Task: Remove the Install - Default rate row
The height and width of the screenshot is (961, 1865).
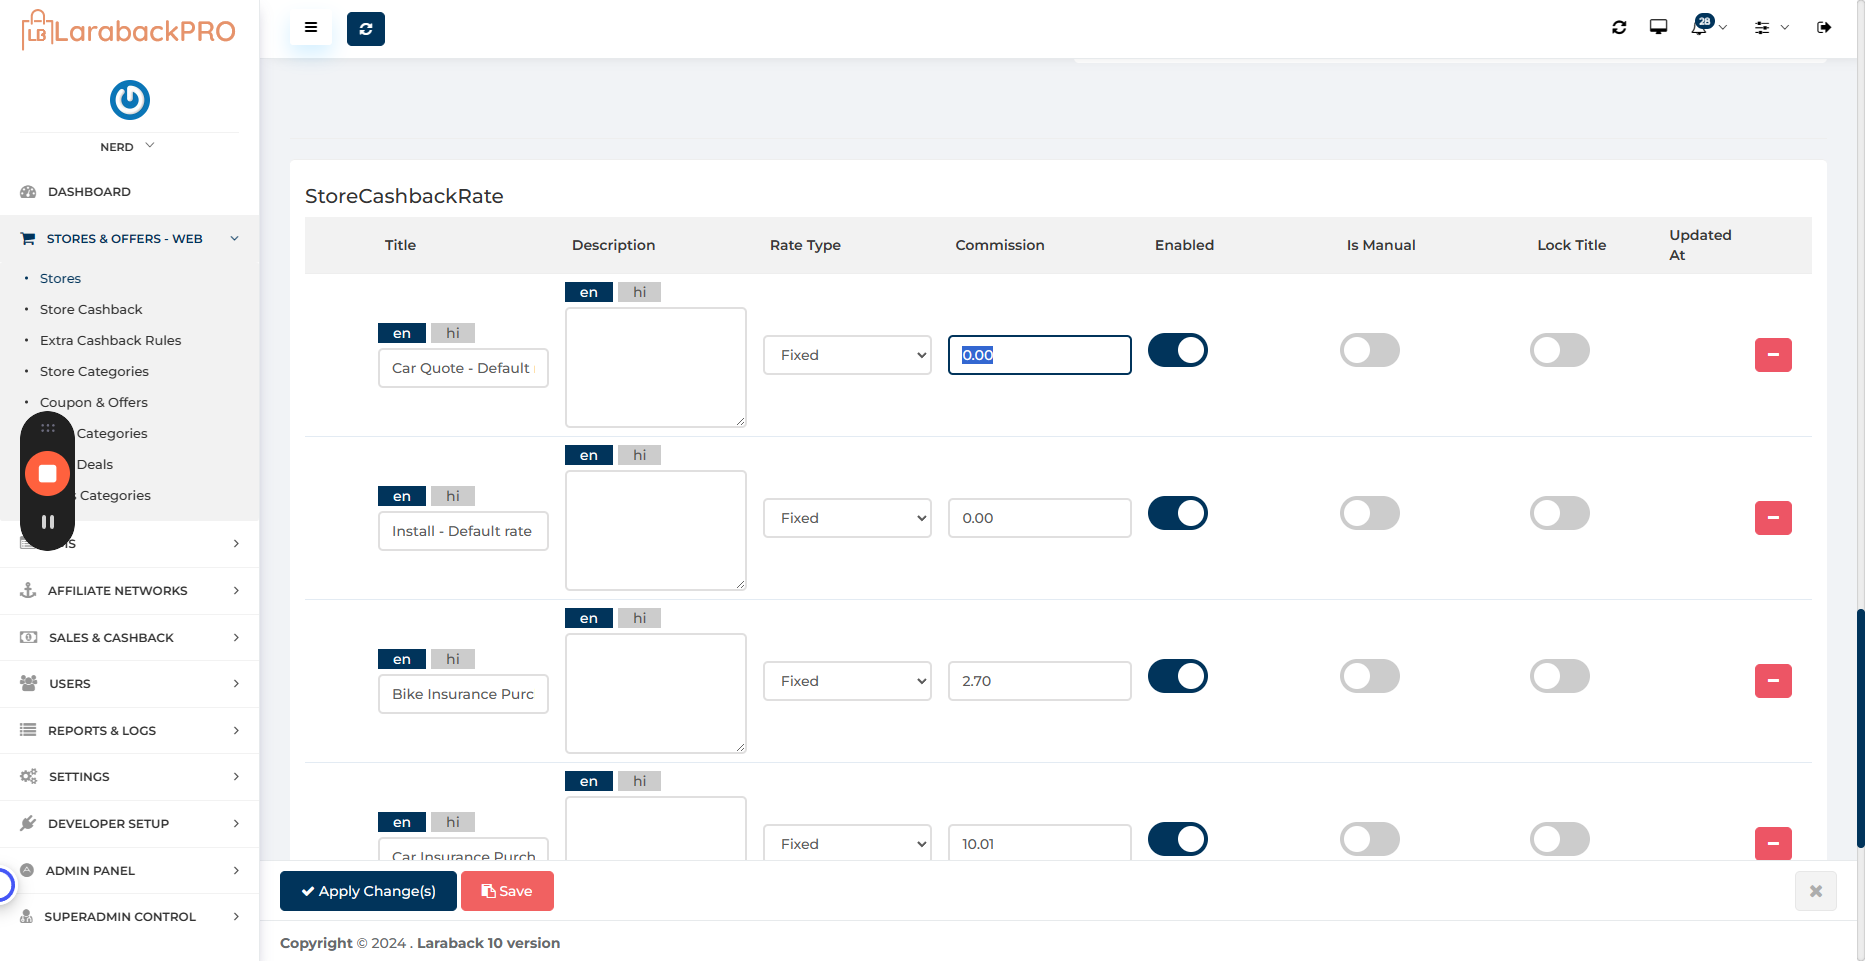Action: 1773,518
